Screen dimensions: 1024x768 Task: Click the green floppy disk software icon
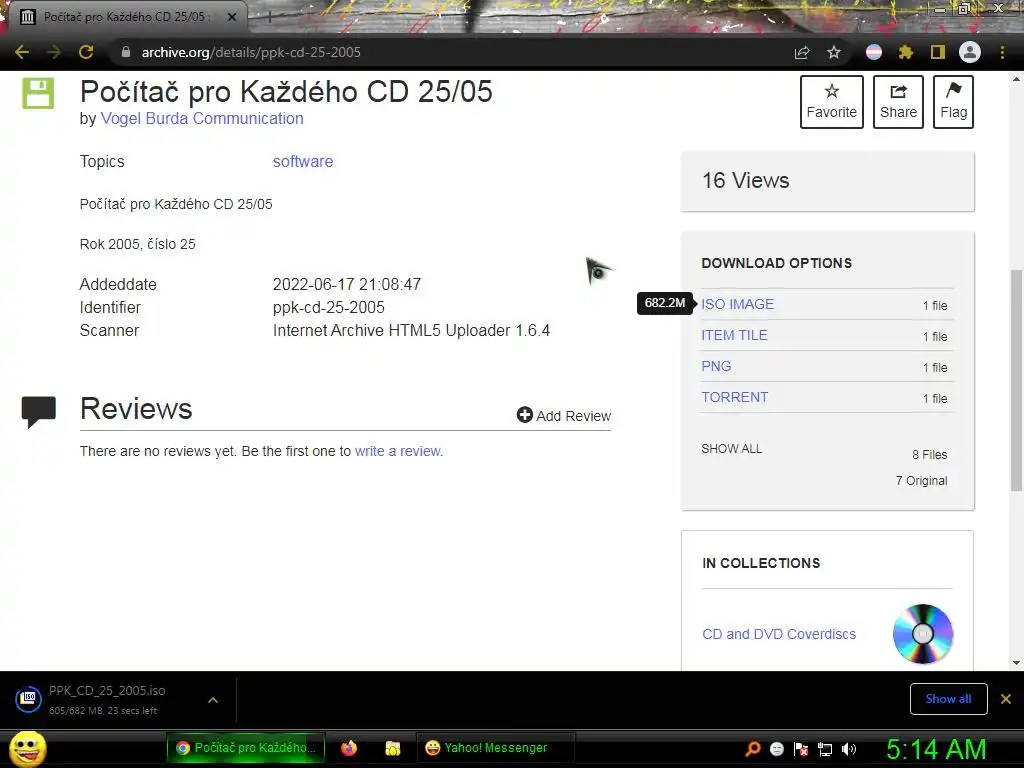pyautogui.click(x=38, y=93)
